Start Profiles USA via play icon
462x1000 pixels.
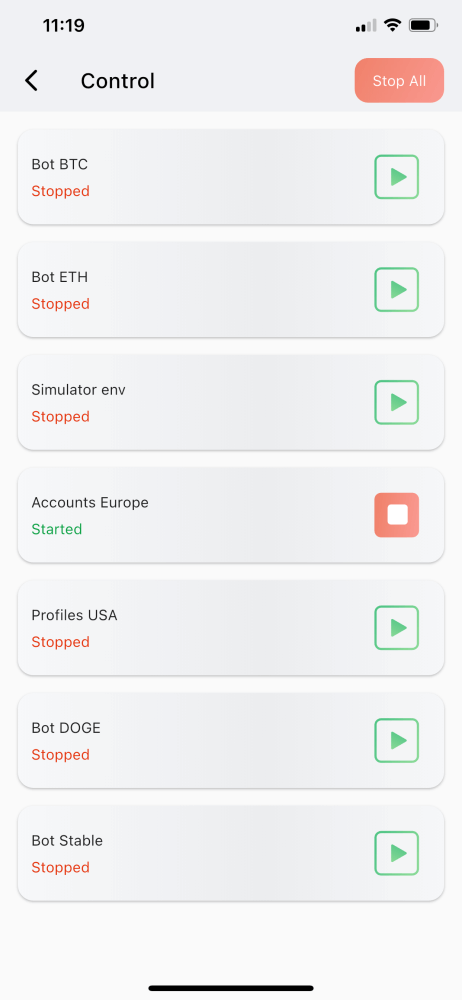396,628
